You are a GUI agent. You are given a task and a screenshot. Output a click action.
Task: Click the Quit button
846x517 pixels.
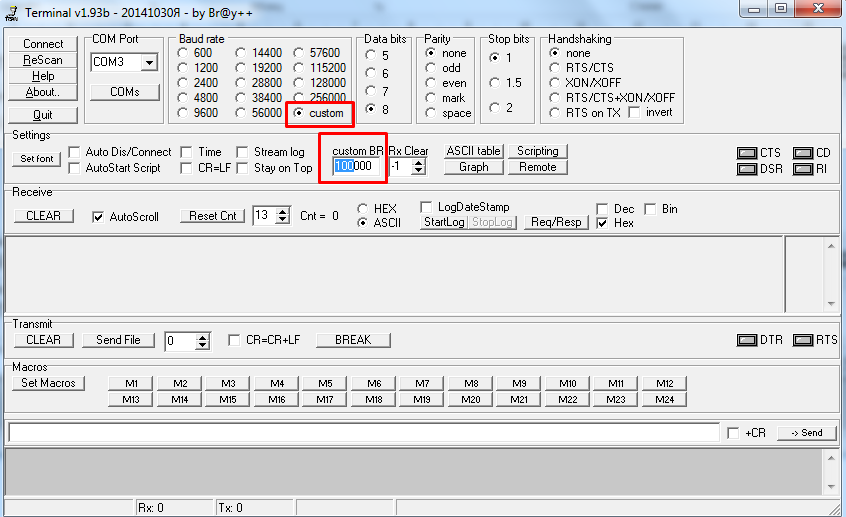pos(43,115)
